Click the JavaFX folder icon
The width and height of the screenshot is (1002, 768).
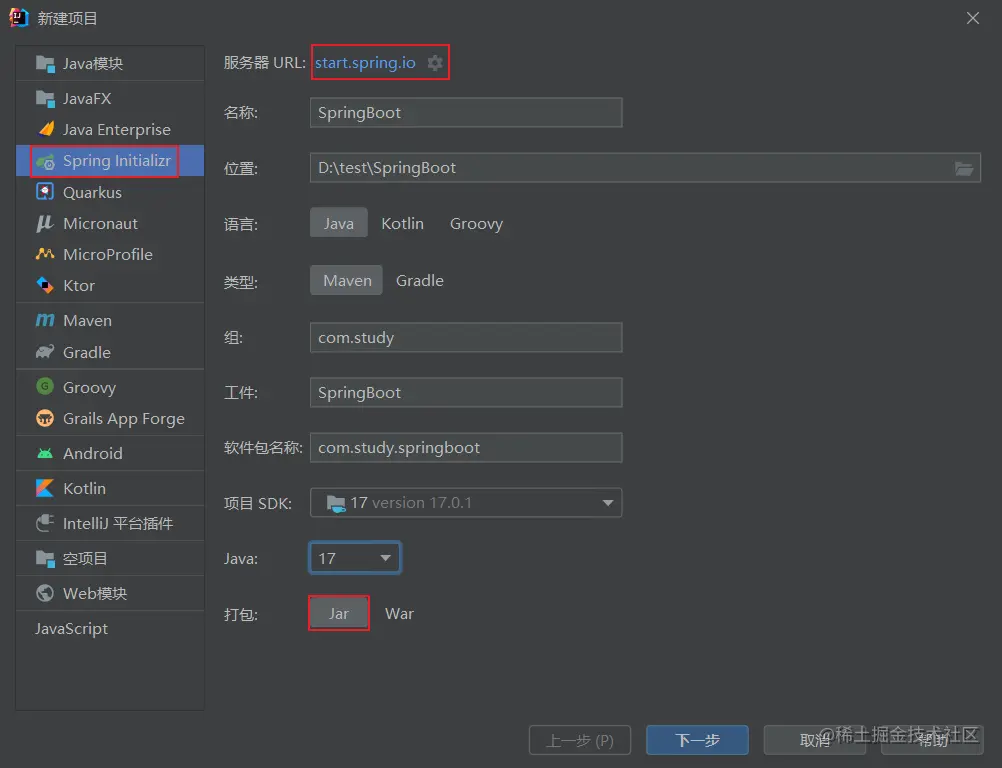tap(45, 98)
